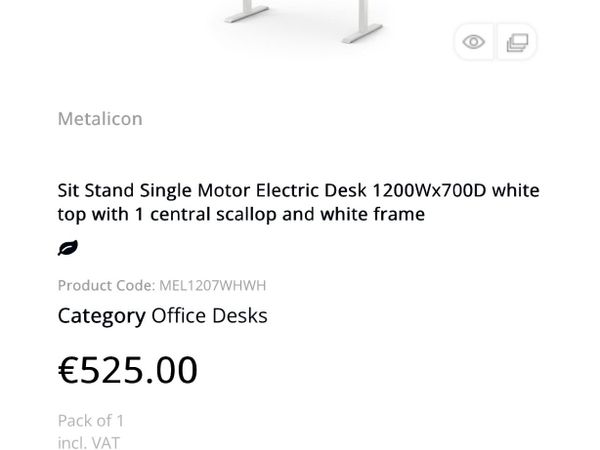Viewport: 600px width, 450px height.
Task: Click the incl. VAT label
Action: pyautogui.click(x=89, y=442)
